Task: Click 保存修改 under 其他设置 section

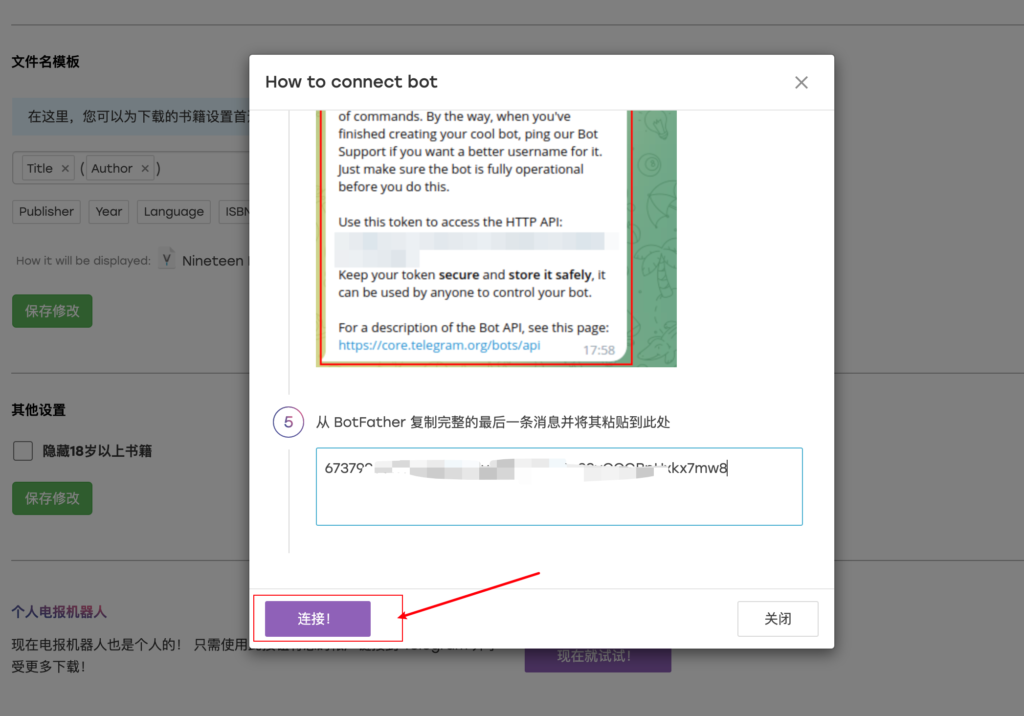Action: point(52,498)
